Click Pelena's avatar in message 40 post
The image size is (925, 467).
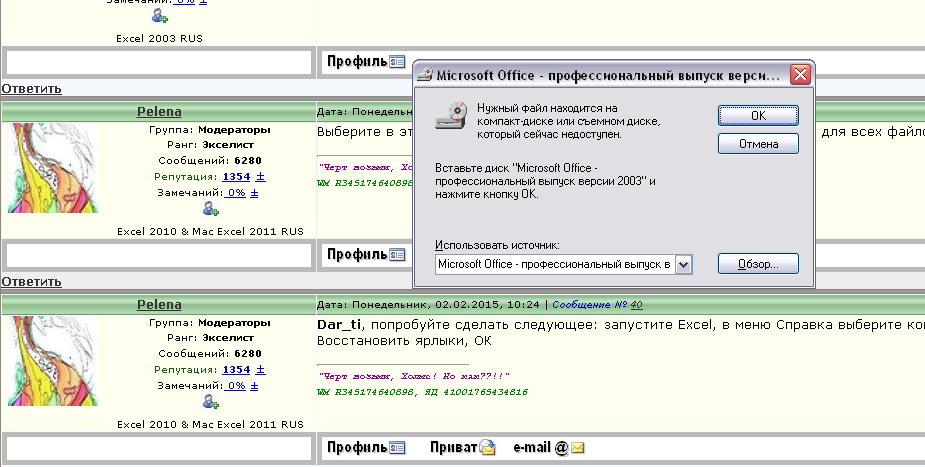(x=53, y=361)
